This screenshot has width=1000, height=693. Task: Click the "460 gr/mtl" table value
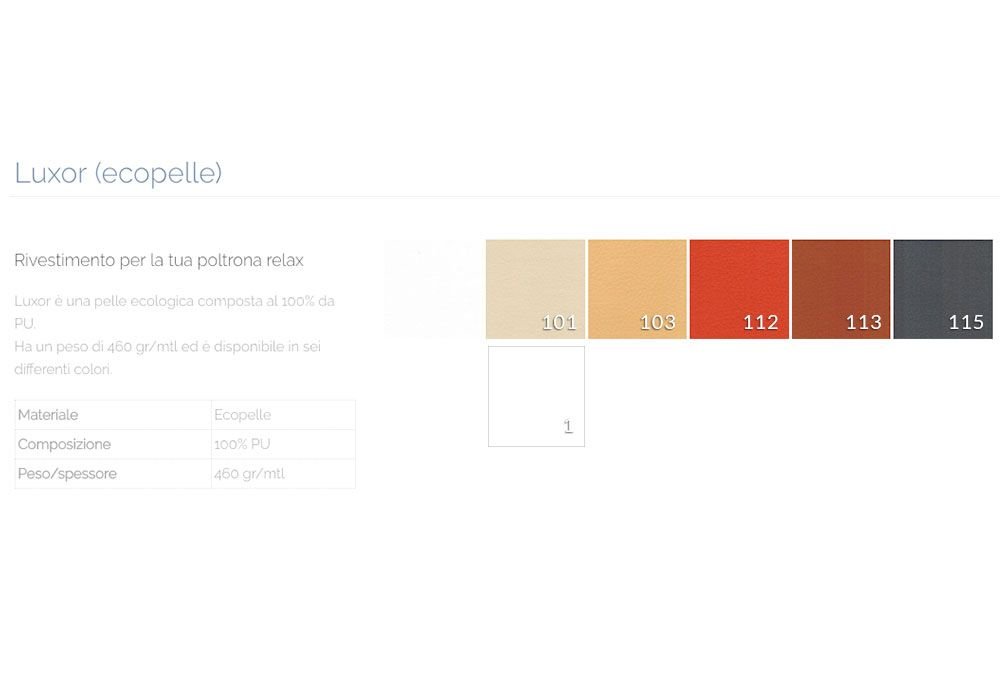pos(249,474)
